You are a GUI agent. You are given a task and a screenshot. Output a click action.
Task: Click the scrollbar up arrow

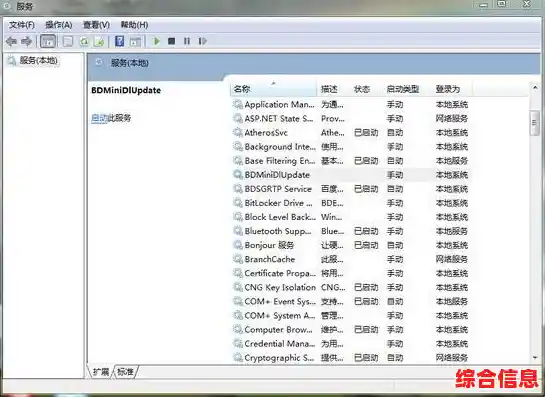click(x=535, y=88)
